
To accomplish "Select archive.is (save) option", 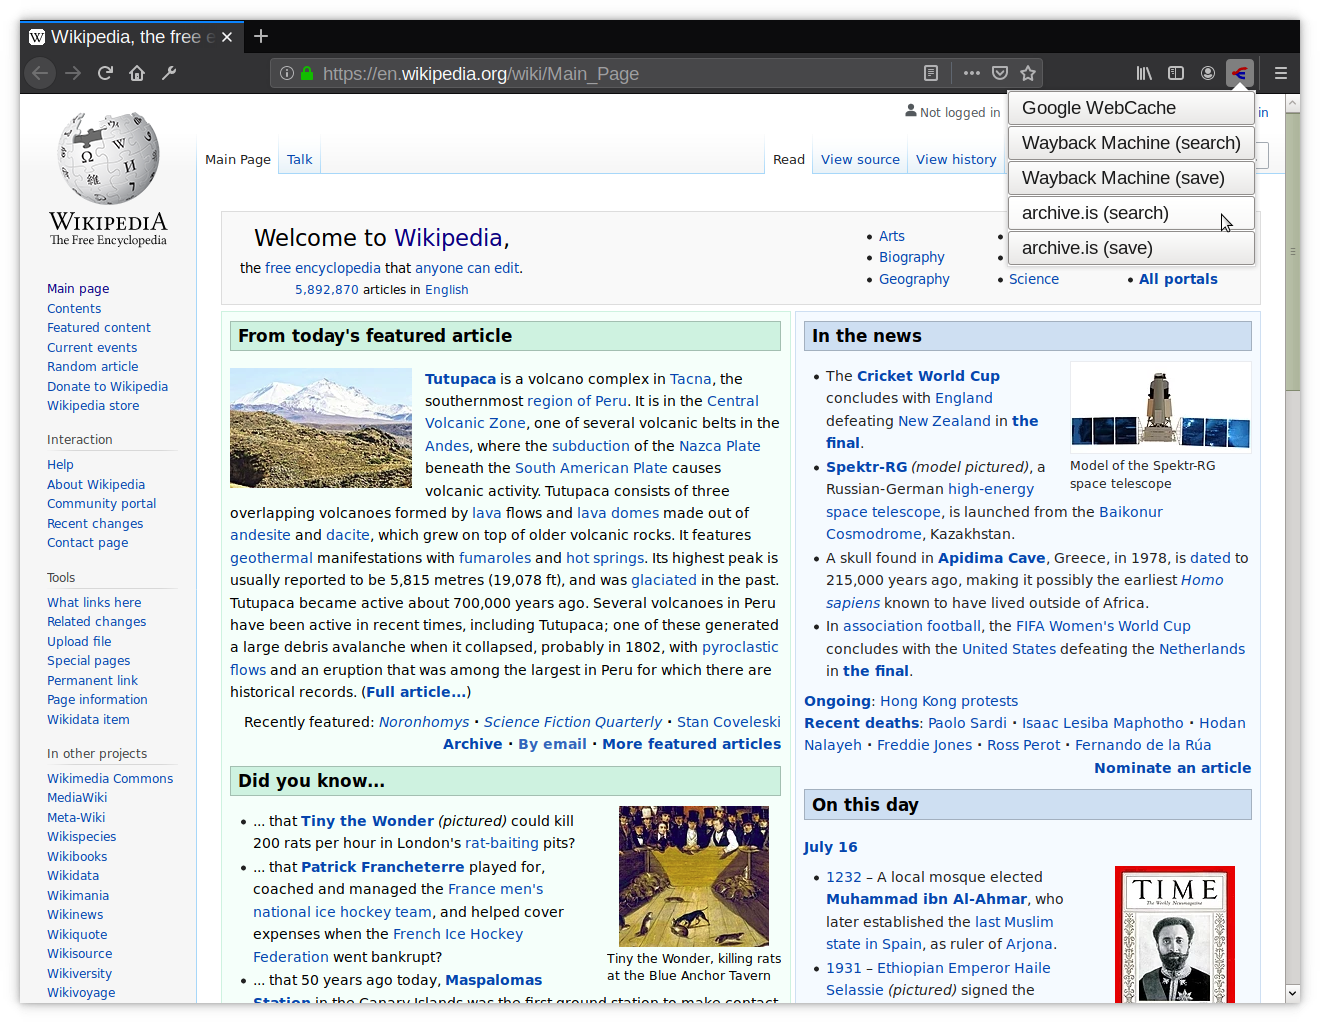I will [1131, 248].
